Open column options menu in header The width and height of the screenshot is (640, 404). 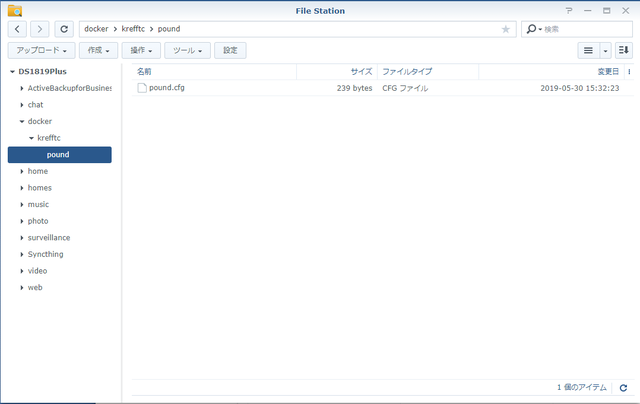pyautogui.click(x=629, y=72)
